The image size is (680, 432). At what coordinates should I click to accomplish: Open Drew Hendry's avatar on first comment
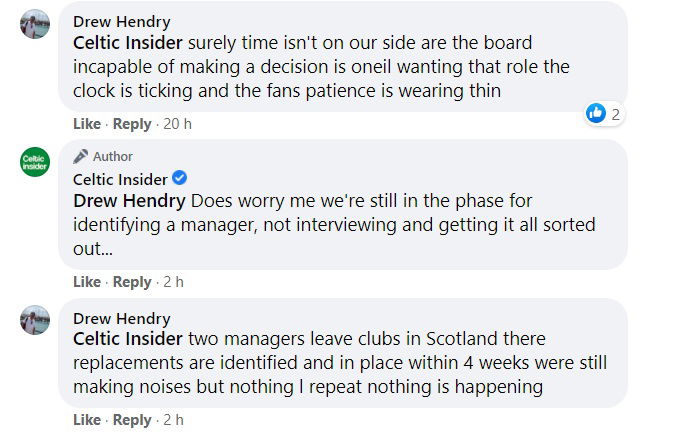35,24
